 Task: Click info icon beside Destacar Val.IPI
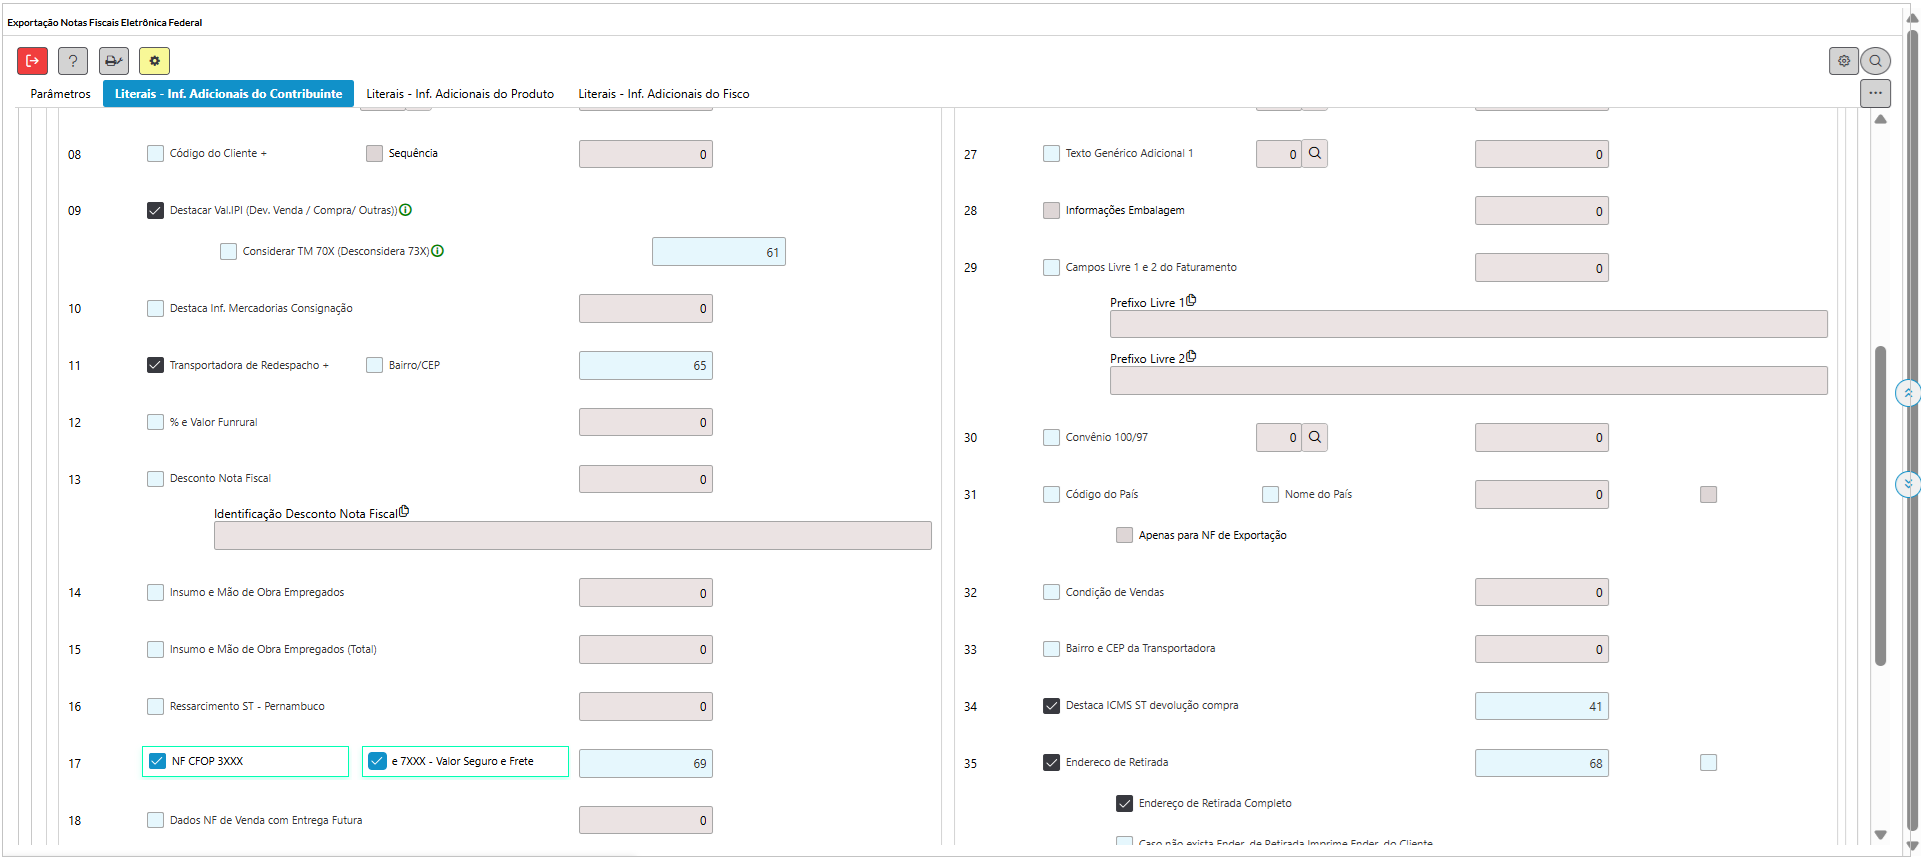click(405, 210)
